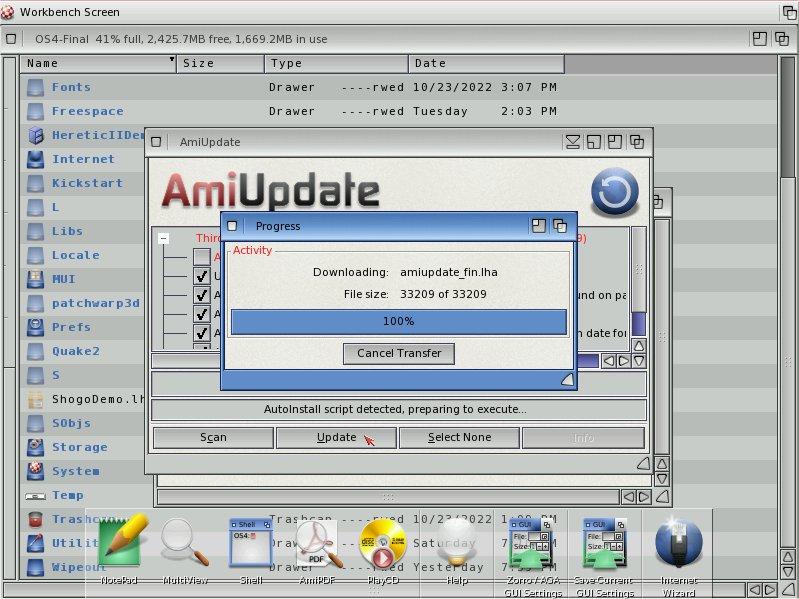Click the blue AmiUpdate refresh logo
Viewport: 799px width, 599px height.
click(615, 192)
